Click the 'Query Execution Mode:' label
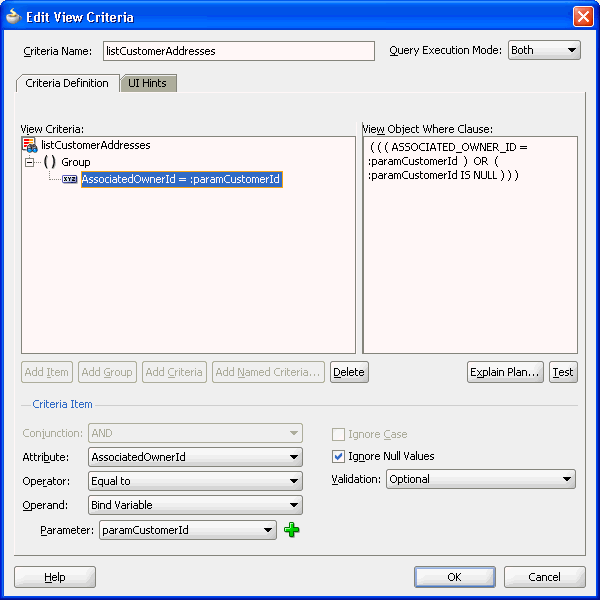 pos(445,50)
